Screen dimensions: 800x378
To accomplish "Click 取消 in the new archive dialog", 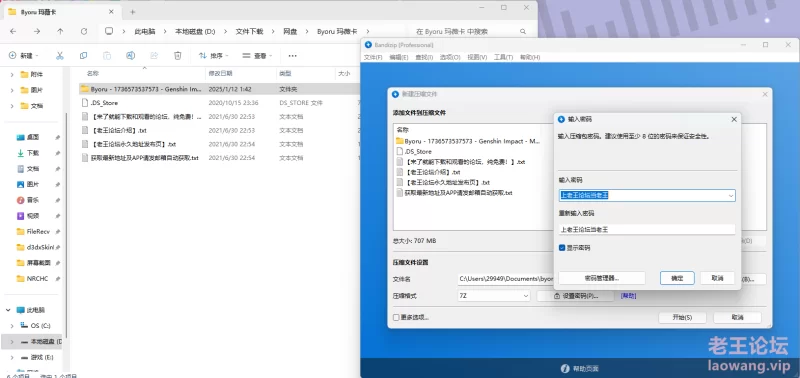I will 737,317.
